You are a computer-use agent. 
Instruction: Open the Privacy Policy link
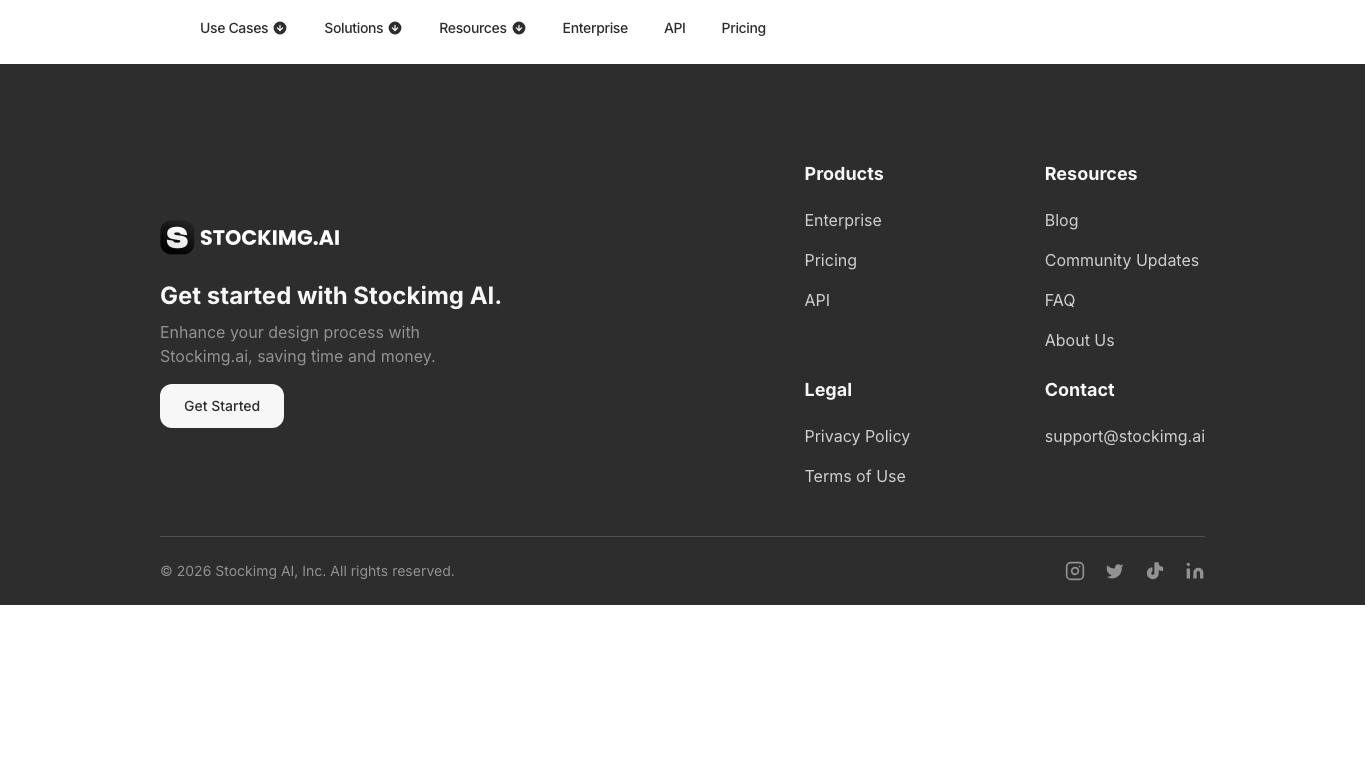point(857,436)
